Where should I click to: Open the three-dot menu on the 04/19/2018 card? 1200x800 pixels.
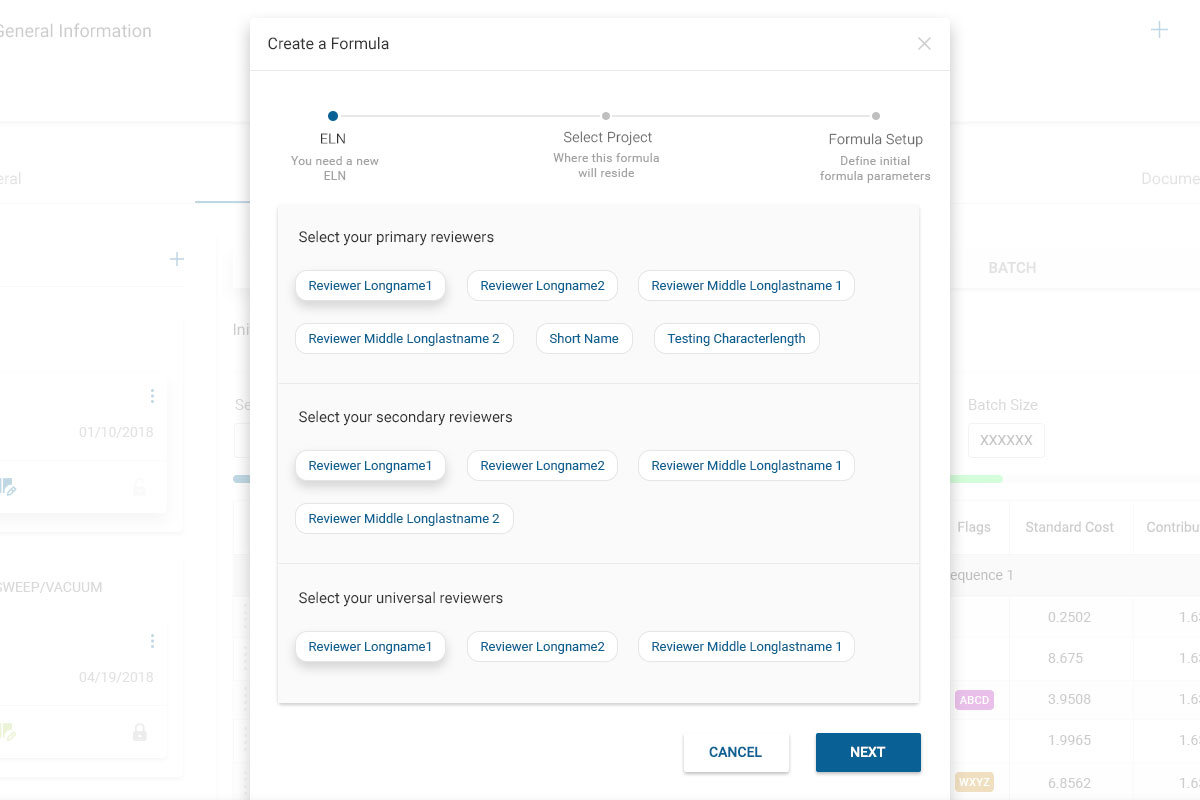[x=152, y=641]
